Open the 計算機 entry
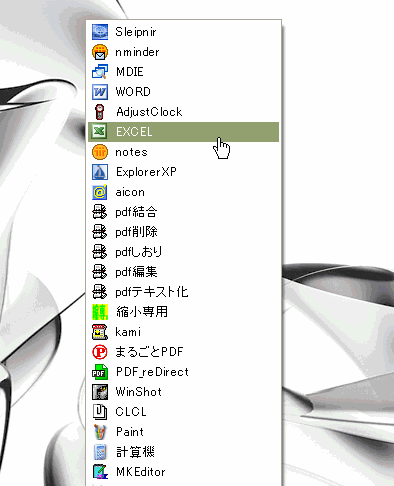 click(183, 452)
